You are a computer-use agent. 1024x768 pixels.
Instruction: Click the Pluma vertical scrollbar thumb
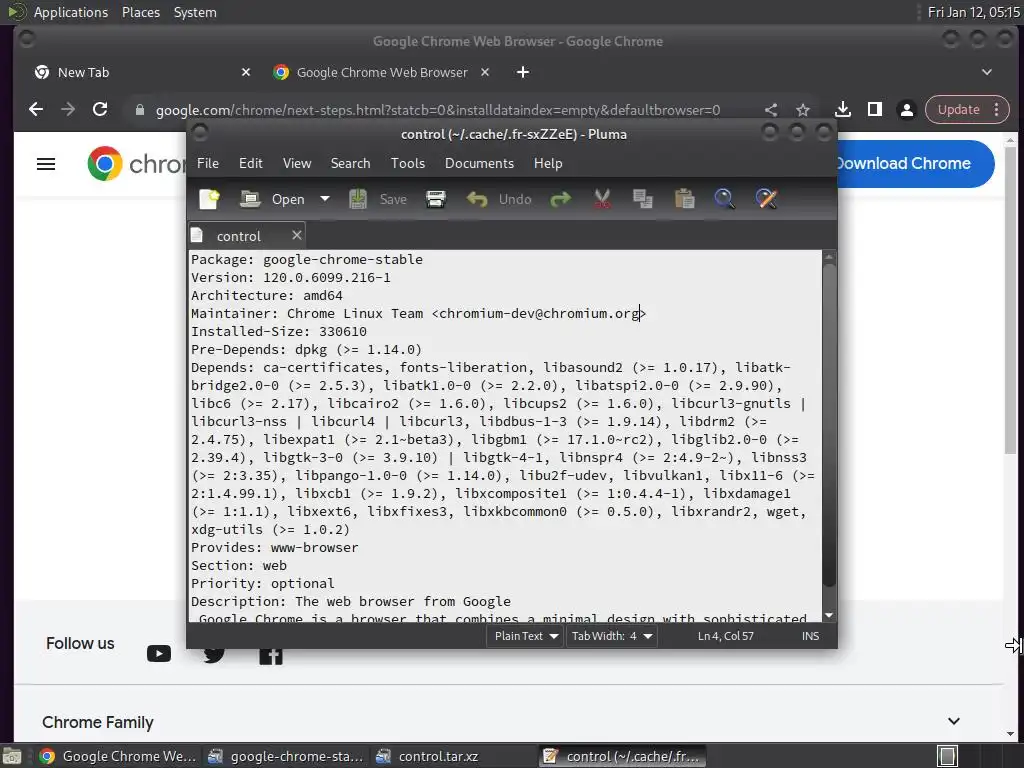click(829, 424)
